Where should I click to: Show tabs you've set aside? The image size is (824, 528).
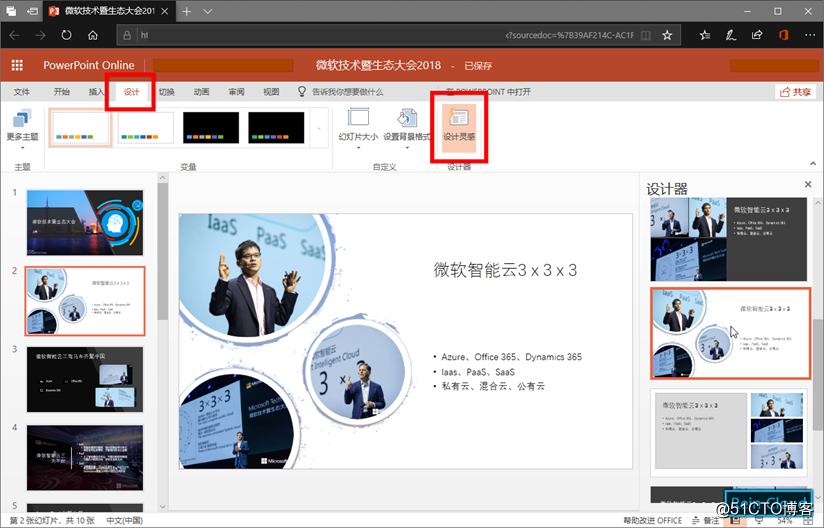point(11,11)
